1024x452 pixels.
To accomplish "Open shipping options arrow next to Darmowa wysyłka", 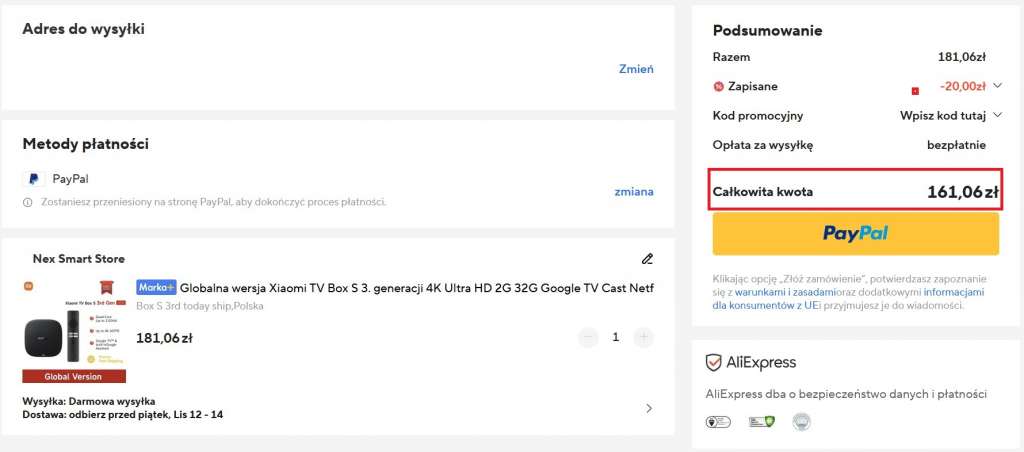I will [648, 408].
